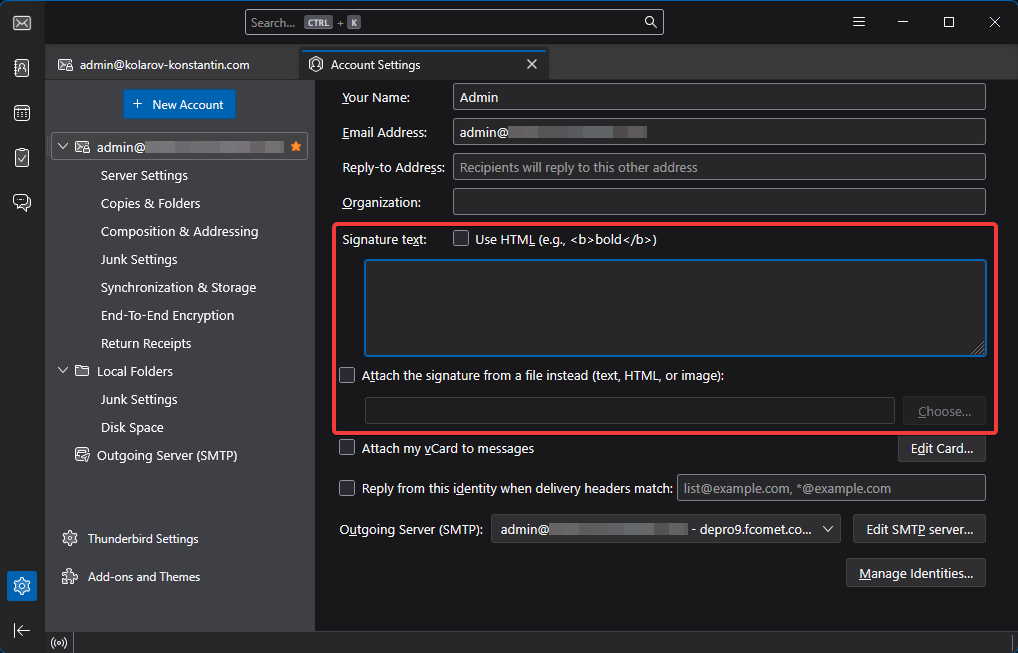1018x653 pixels.
Task: Click the Thunderbird Settings gear icon
Action: pyautogui.click(x=69, y=539)
